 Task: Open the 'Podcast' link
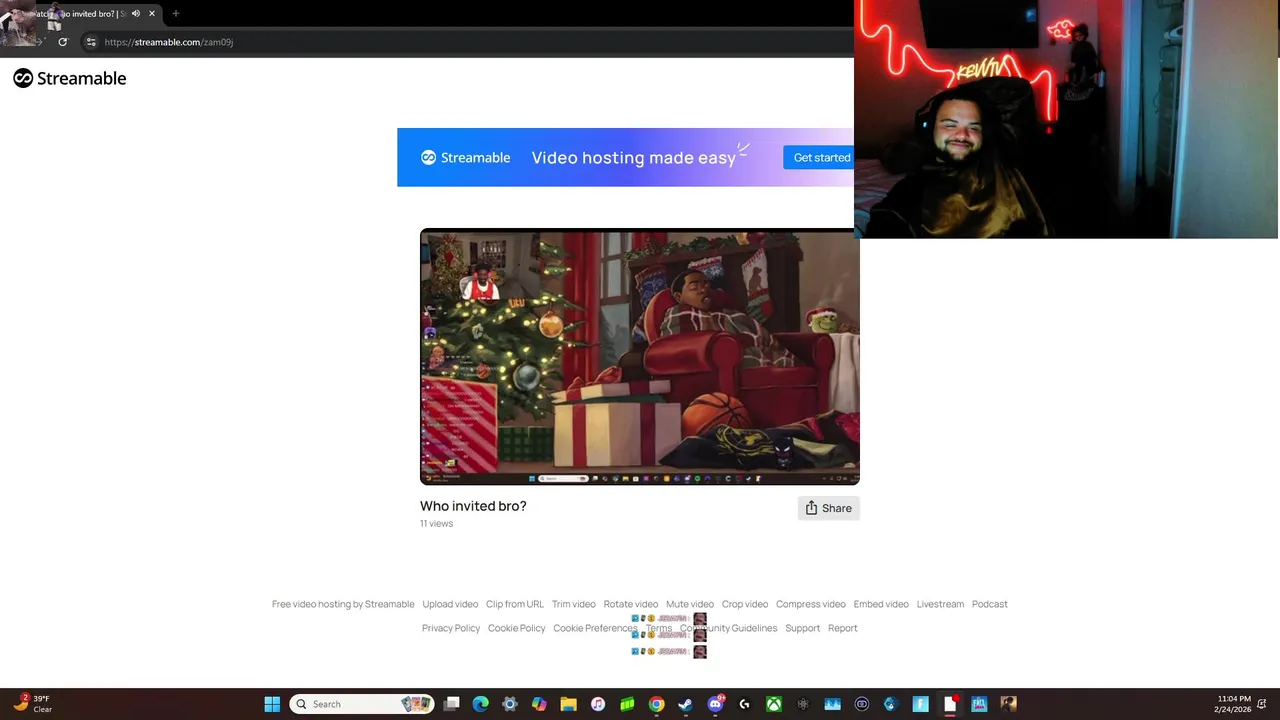coord(990,604)
